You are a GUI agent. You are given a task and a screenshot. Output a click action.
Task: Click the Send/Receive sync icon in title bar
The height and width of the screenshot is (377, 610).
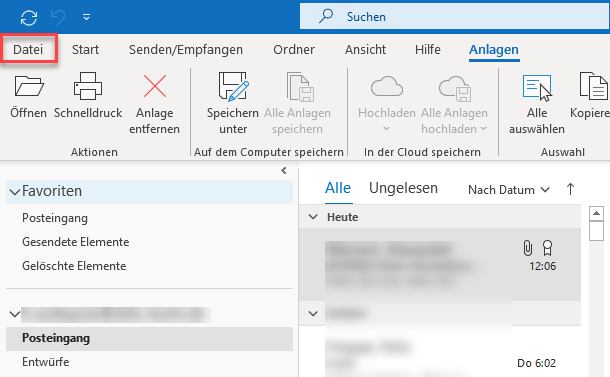(x=29, y=18)
